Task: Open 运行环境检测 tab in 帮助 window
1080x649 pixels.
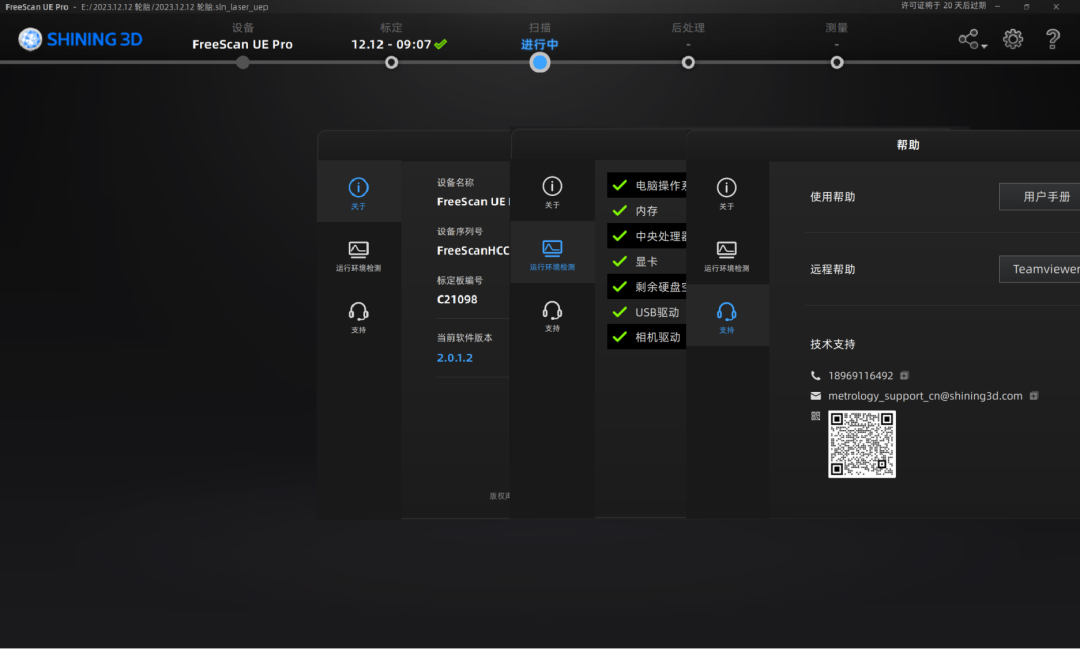Action: (x=727, y=256)
